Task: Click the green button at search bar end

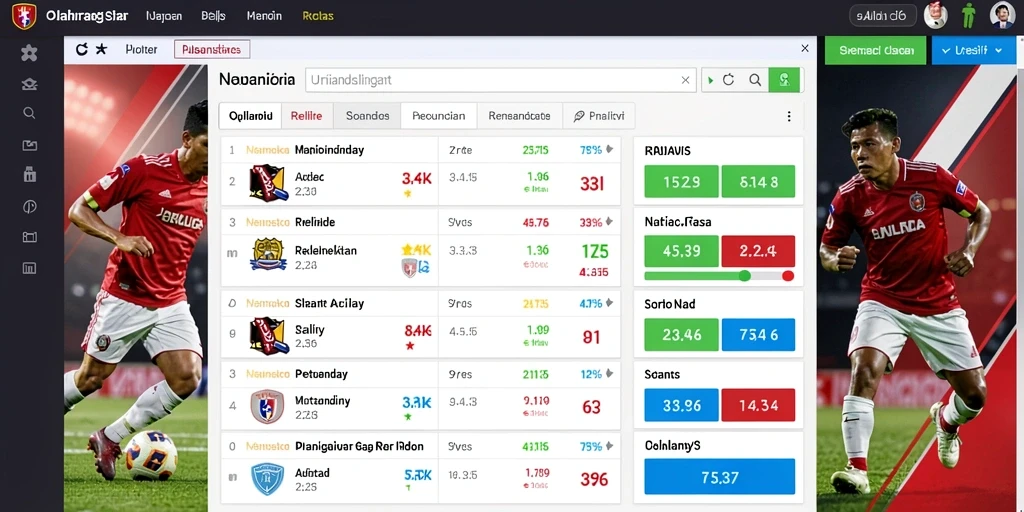Action: [x=784, y=80]
